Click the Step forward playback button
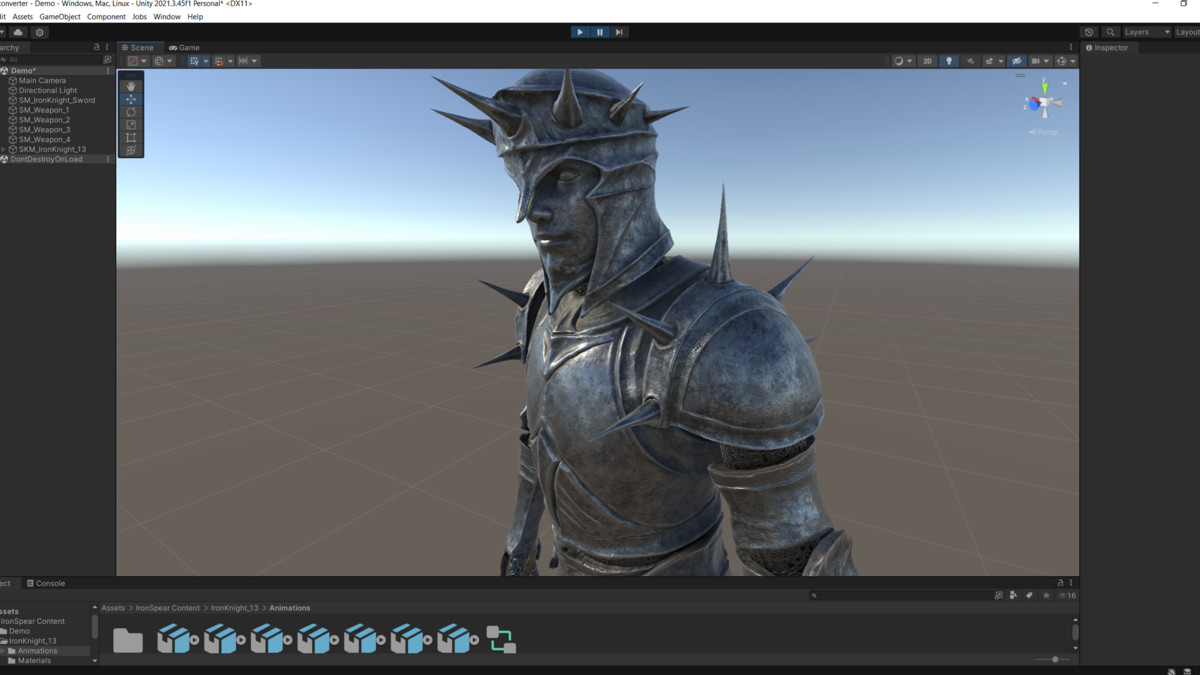Viewport: 1200px width, 675px height. [x=619, y=32]
